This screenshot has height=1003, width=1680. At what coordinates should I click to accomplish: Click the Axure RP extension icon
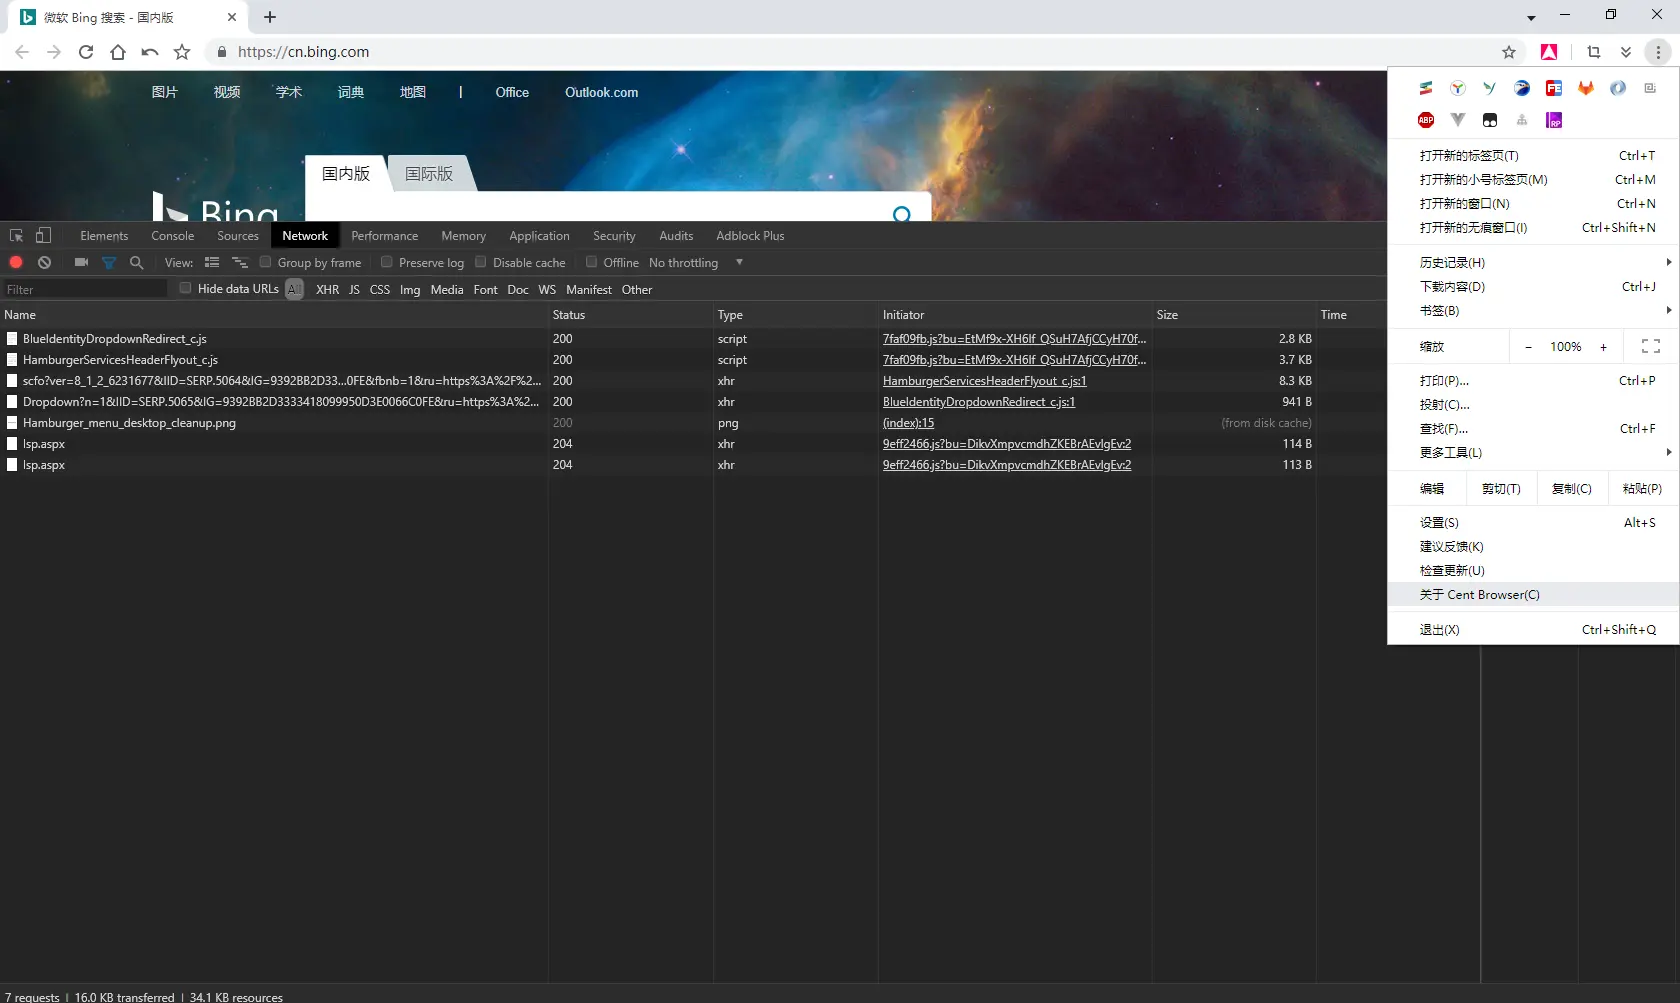tap(1554, 120)
